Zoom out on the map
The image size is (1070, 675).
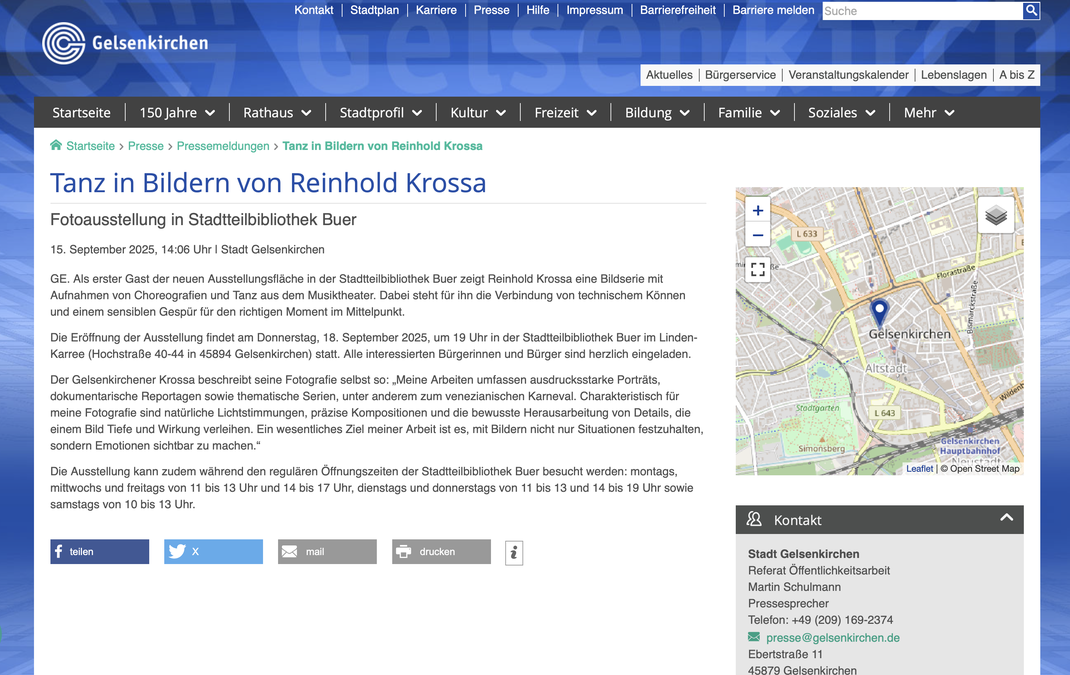(x=757, y=235)
